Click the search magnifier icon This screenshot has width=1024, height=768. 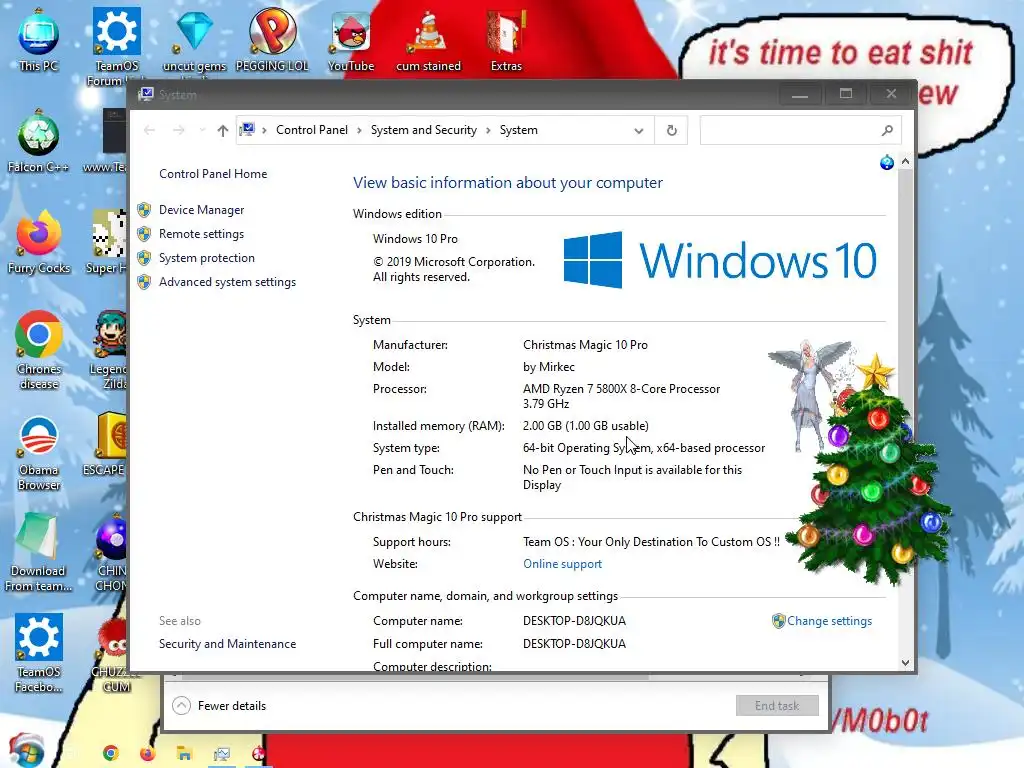click(x=887, y=131)
